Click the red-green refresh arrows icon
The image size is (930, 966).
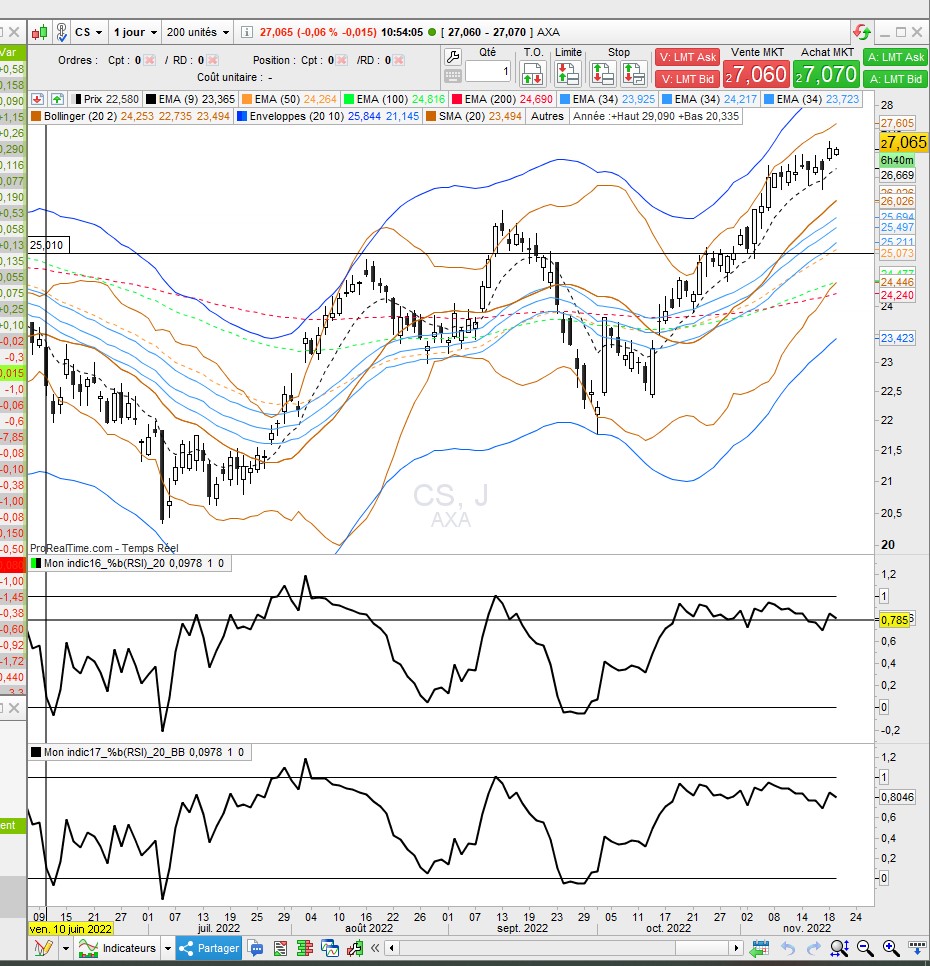point(862,31)
